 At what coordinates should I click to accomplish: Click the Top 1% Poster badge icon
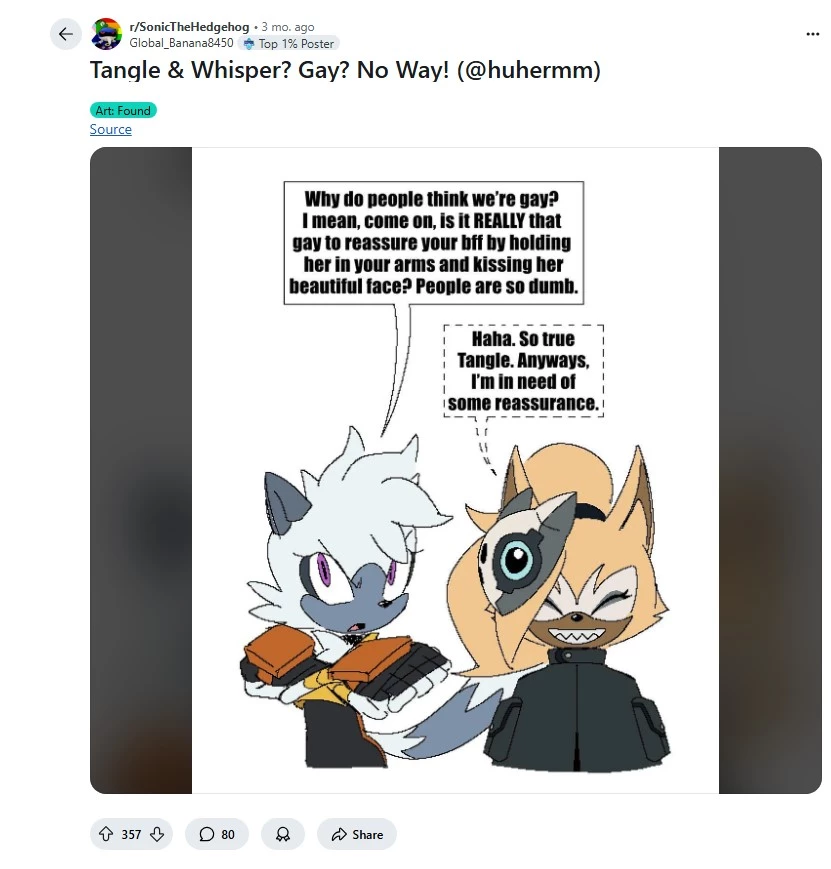(x=249, y=43)
